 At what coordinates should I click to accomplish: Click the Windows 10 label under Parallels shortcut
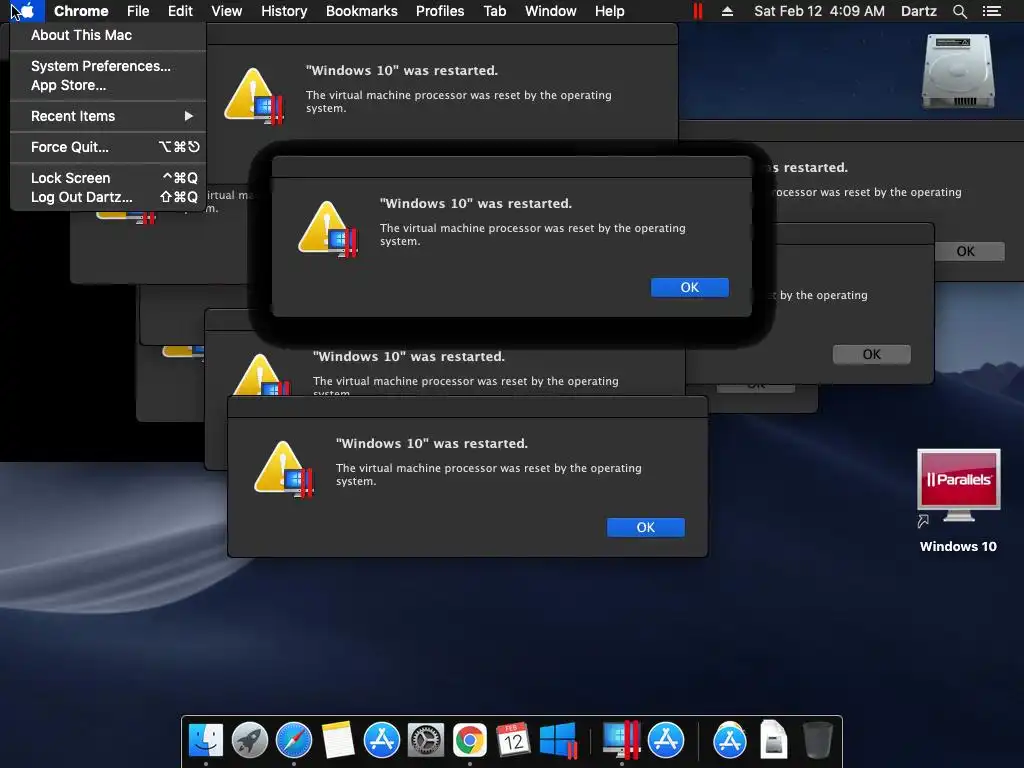coord(958,547)
